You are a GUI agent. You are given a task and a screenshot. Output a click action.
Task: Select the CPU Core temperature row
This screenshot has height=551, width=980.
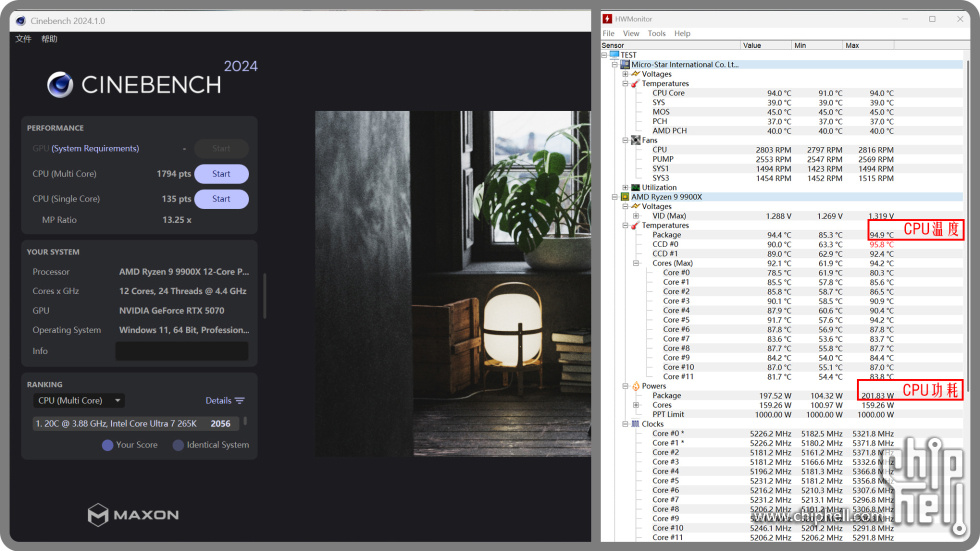773,93
